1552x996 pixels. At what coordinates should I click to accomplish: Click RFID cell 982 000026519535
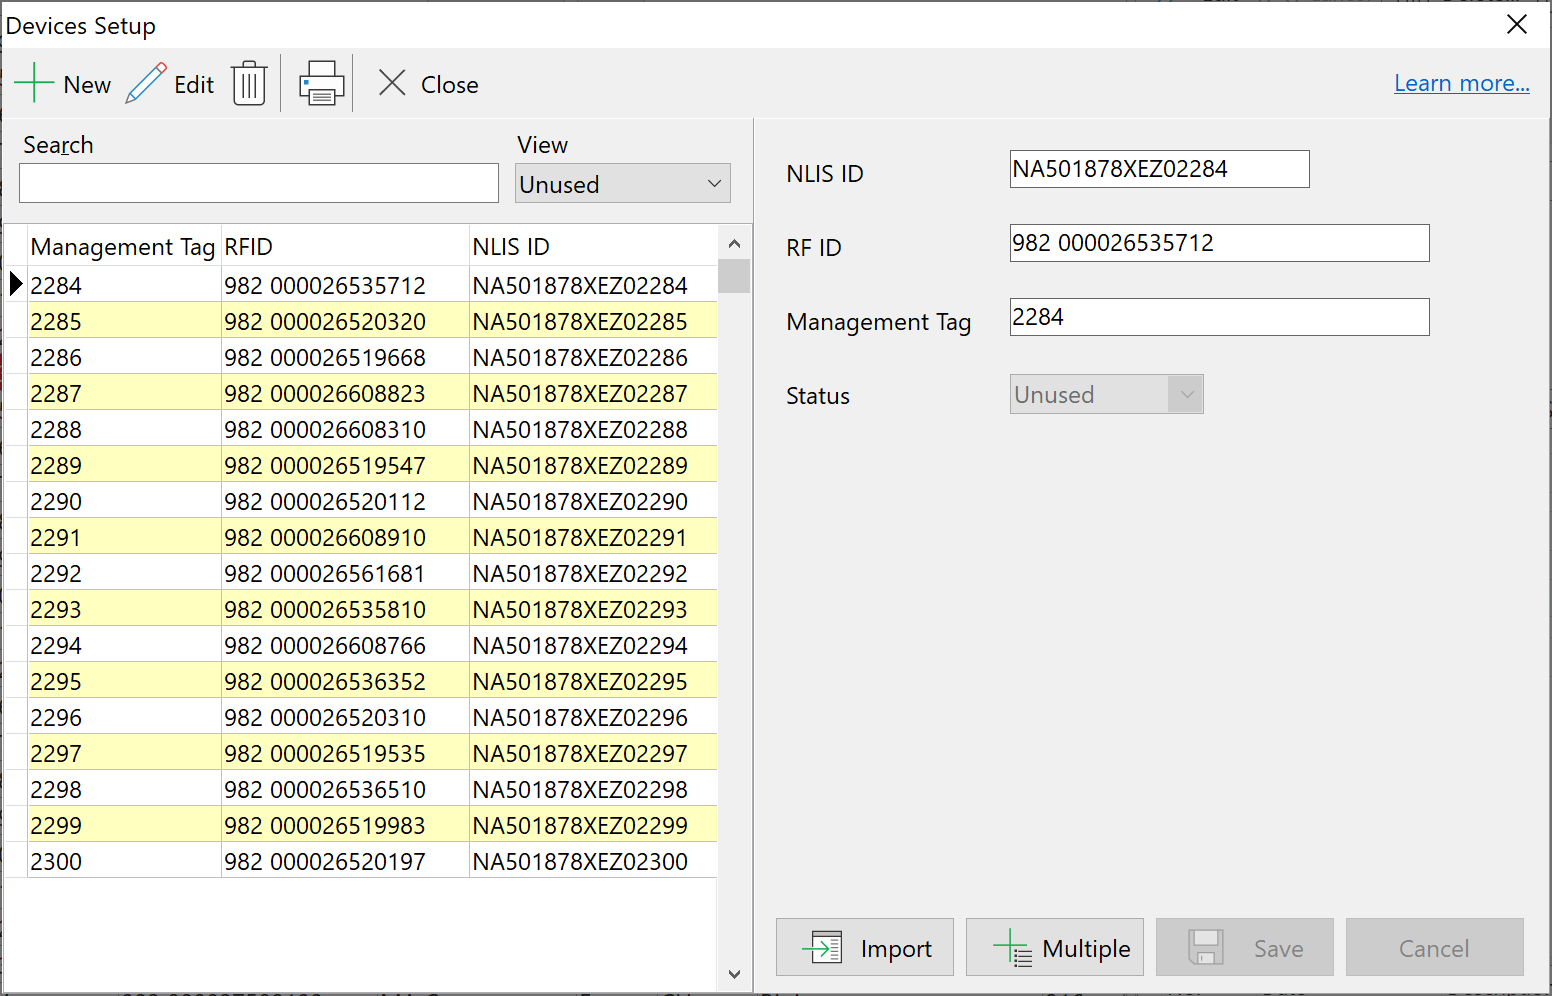coord(345,753)
